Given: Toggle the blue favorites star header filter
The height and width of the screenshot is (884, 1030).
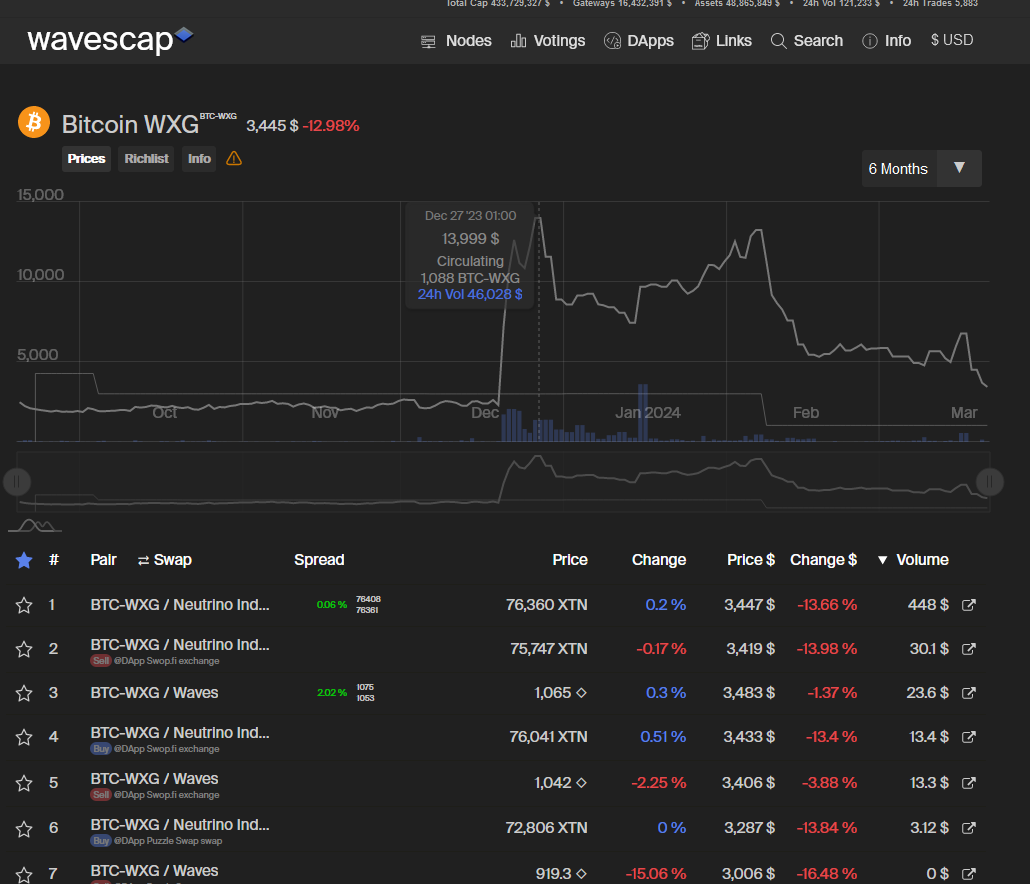Looking at the screenshot, I should pyautogui.click(x=24, y=560).
